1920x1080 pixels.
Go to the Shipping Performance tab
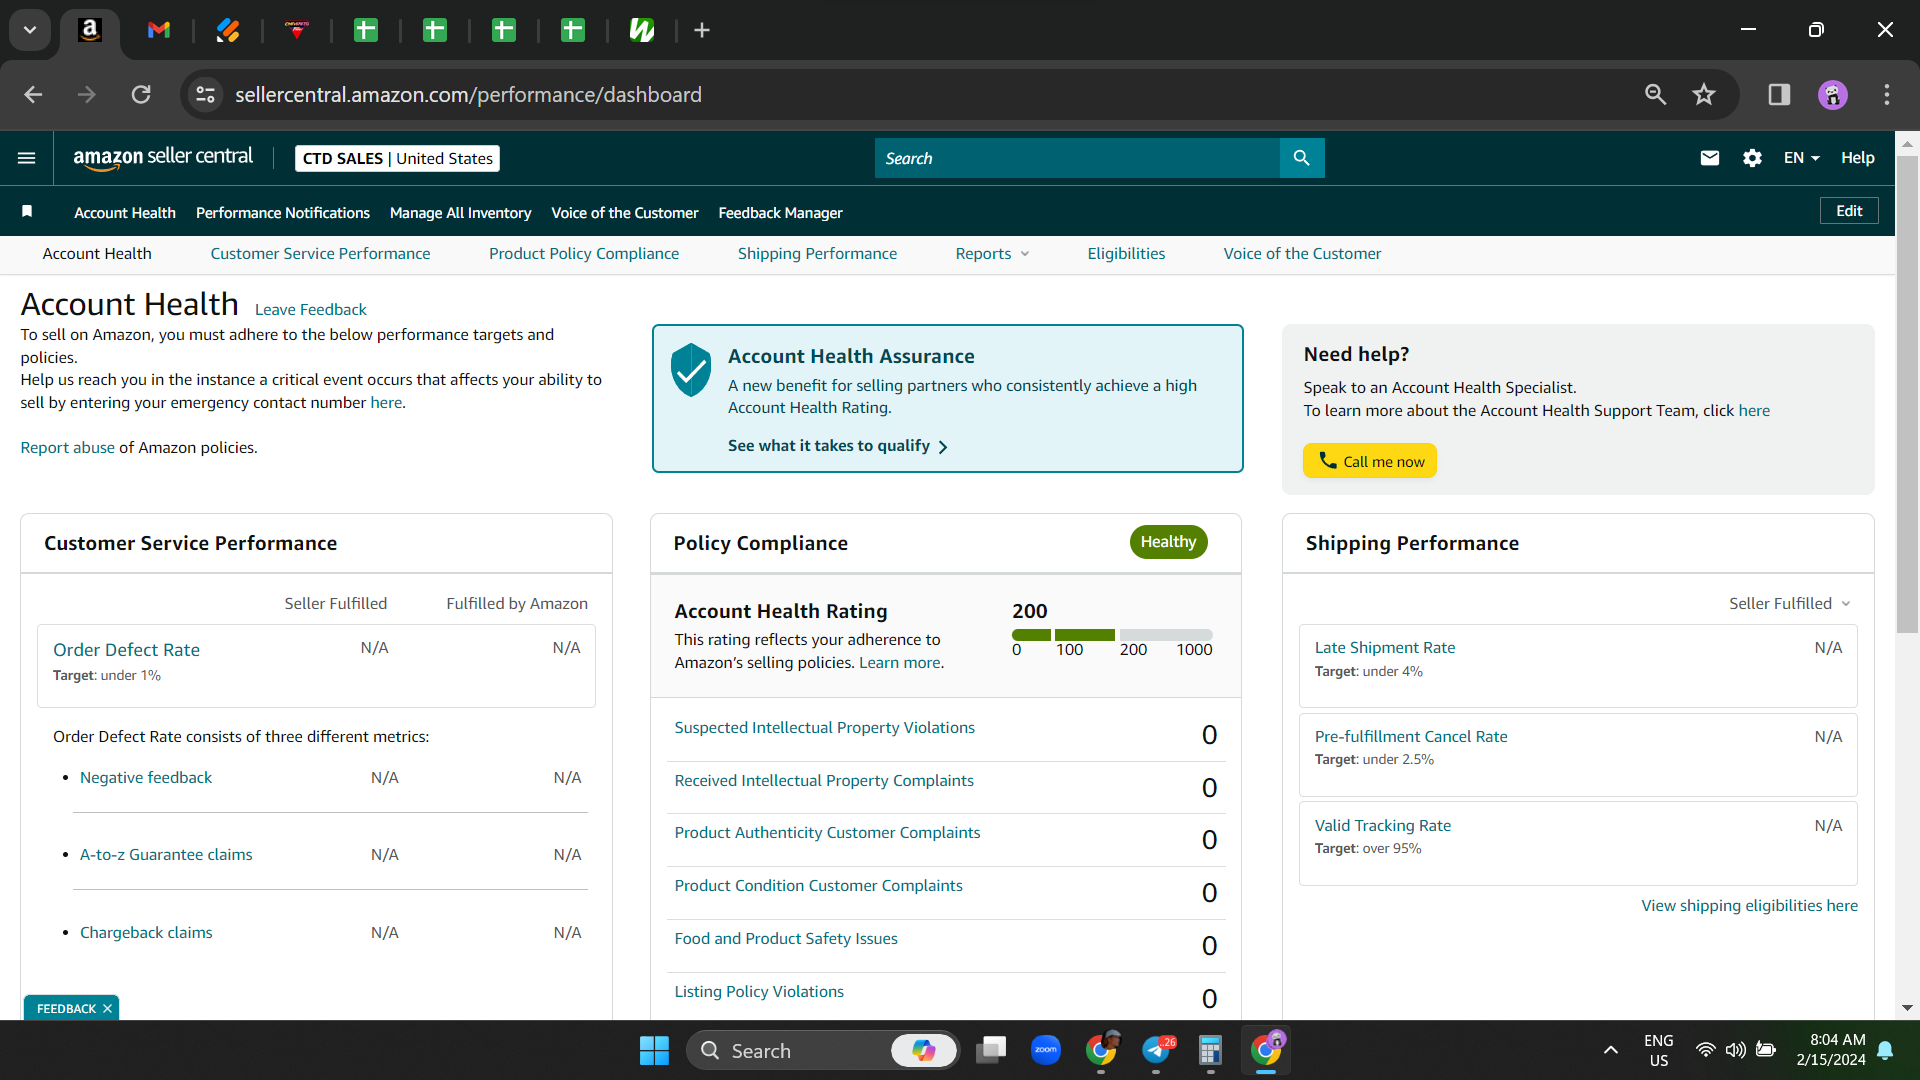pyautogui.click(x=817, y=254)
